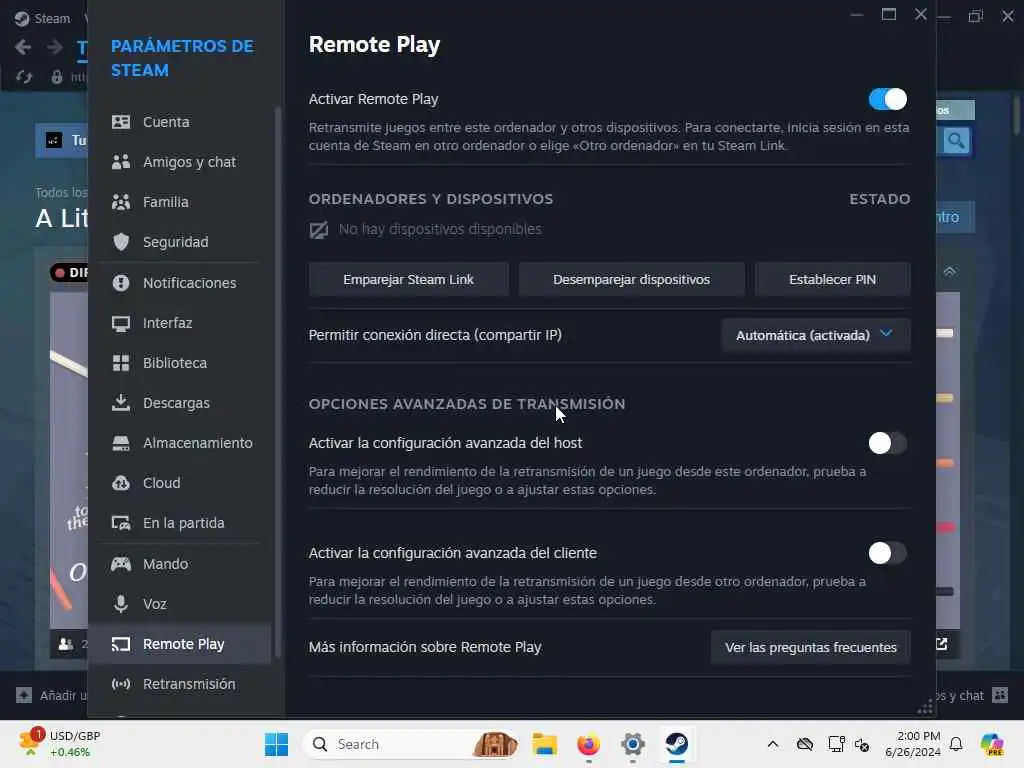Screen dimensions: 1024x768
Task: Click the Seguridad shield icon
Action: coord(121,242)
